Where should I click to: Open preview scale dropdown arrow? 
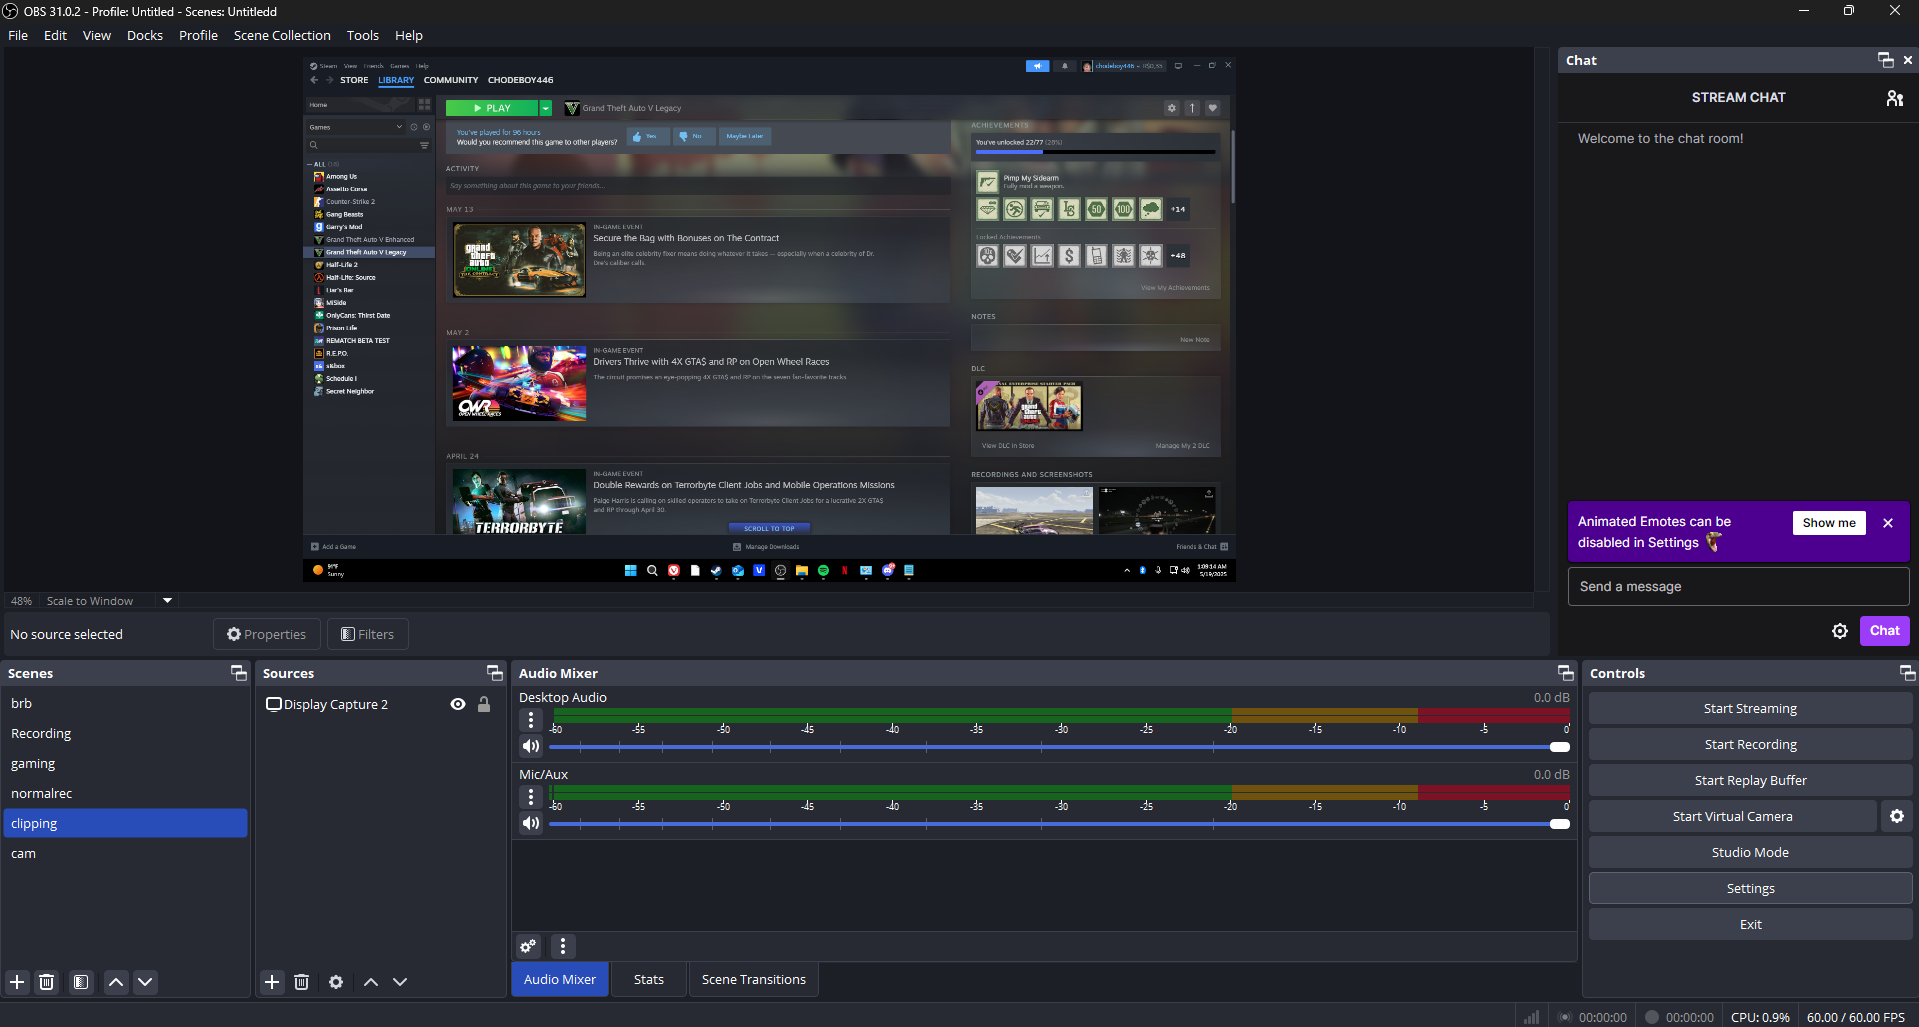167,601
